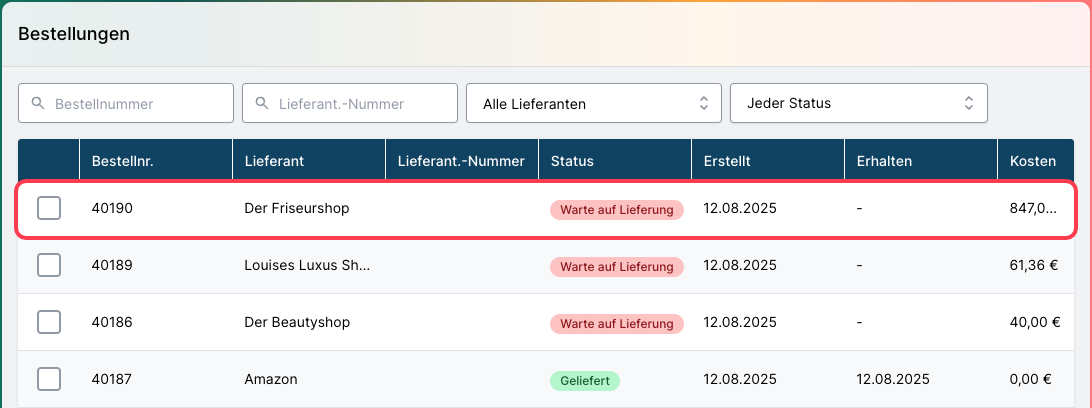
Task: Open order number 40187
Action: pyautogui.click(x=112, y=379)
